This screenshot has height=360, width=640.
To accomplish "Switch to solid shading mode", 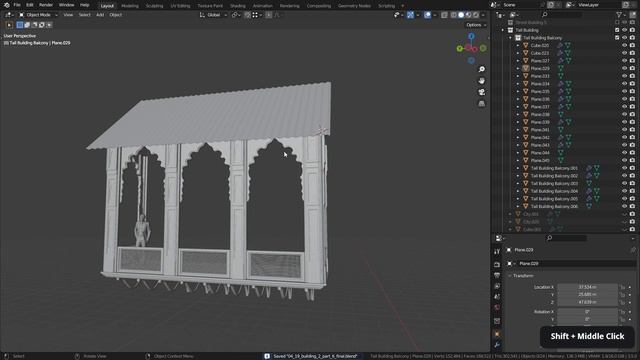I will click(x=461, y=15).
